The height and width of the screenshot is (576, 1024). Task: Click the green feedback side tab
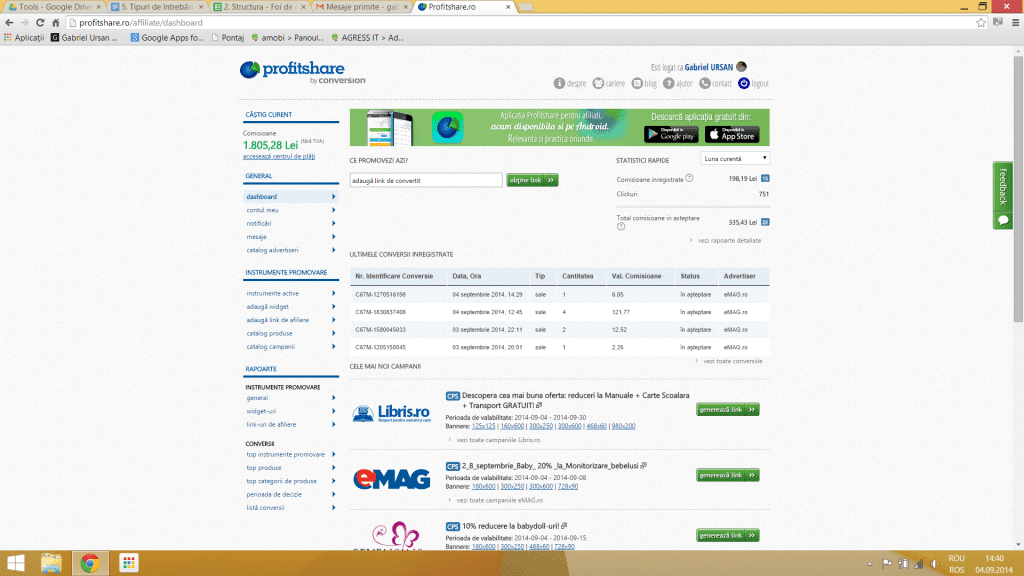1003,195
